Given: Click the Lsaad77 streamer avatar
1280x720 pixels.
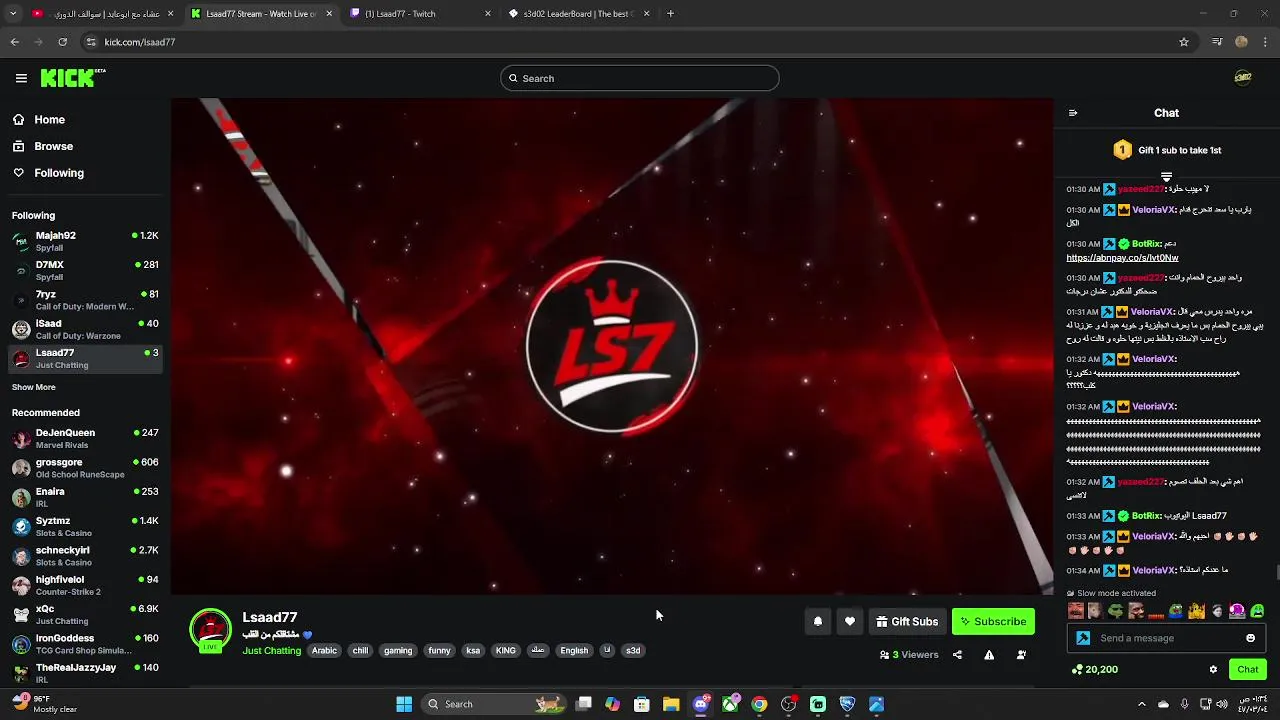Looking at the screenshot, I should 211,630.
